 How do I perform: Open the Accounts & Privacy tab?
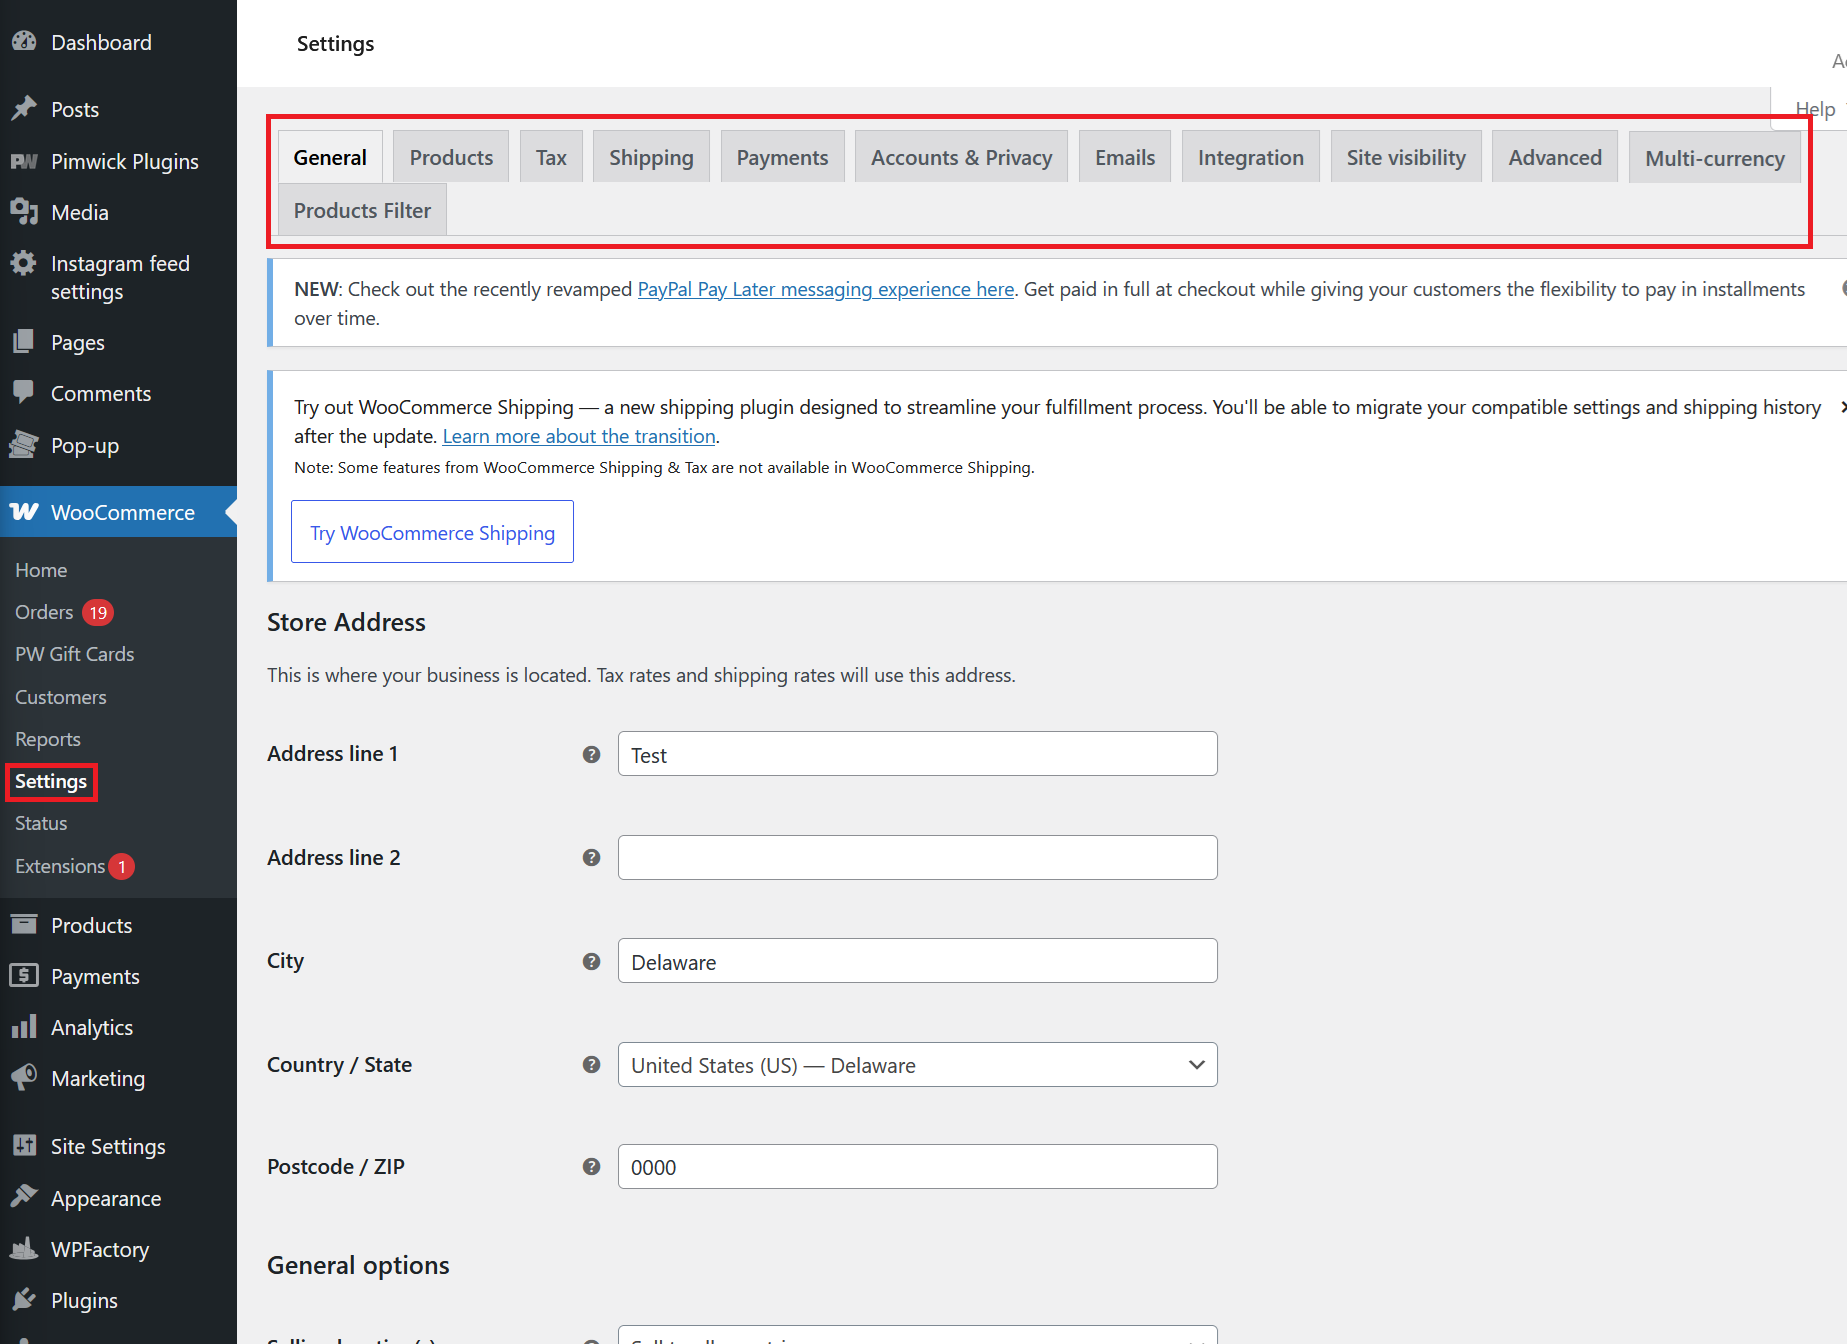coord(962,157)
